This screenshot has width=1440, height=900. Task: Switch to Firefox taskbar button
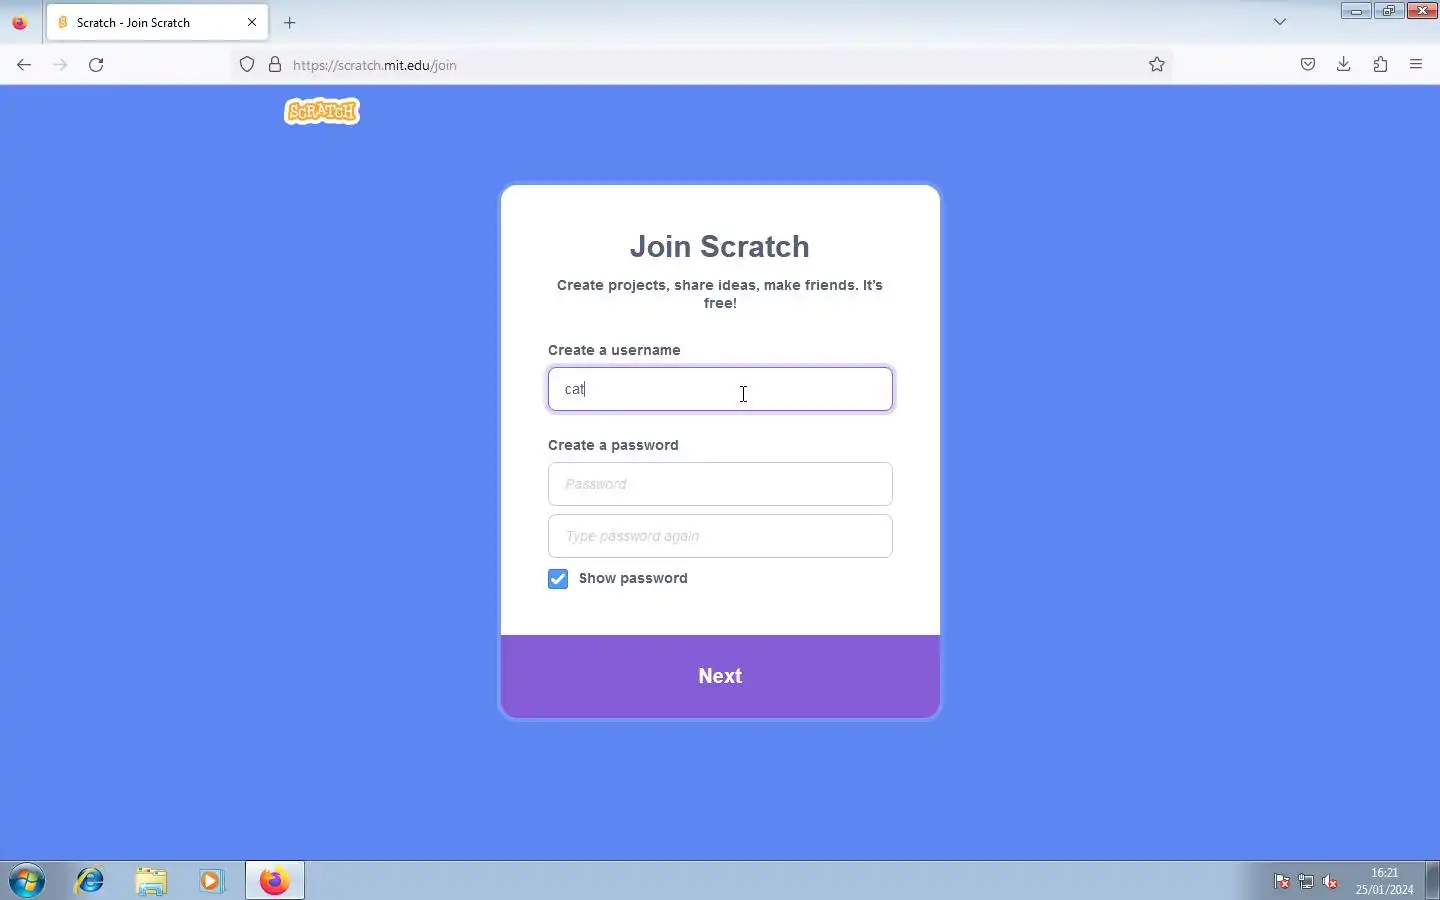point(275,881)
